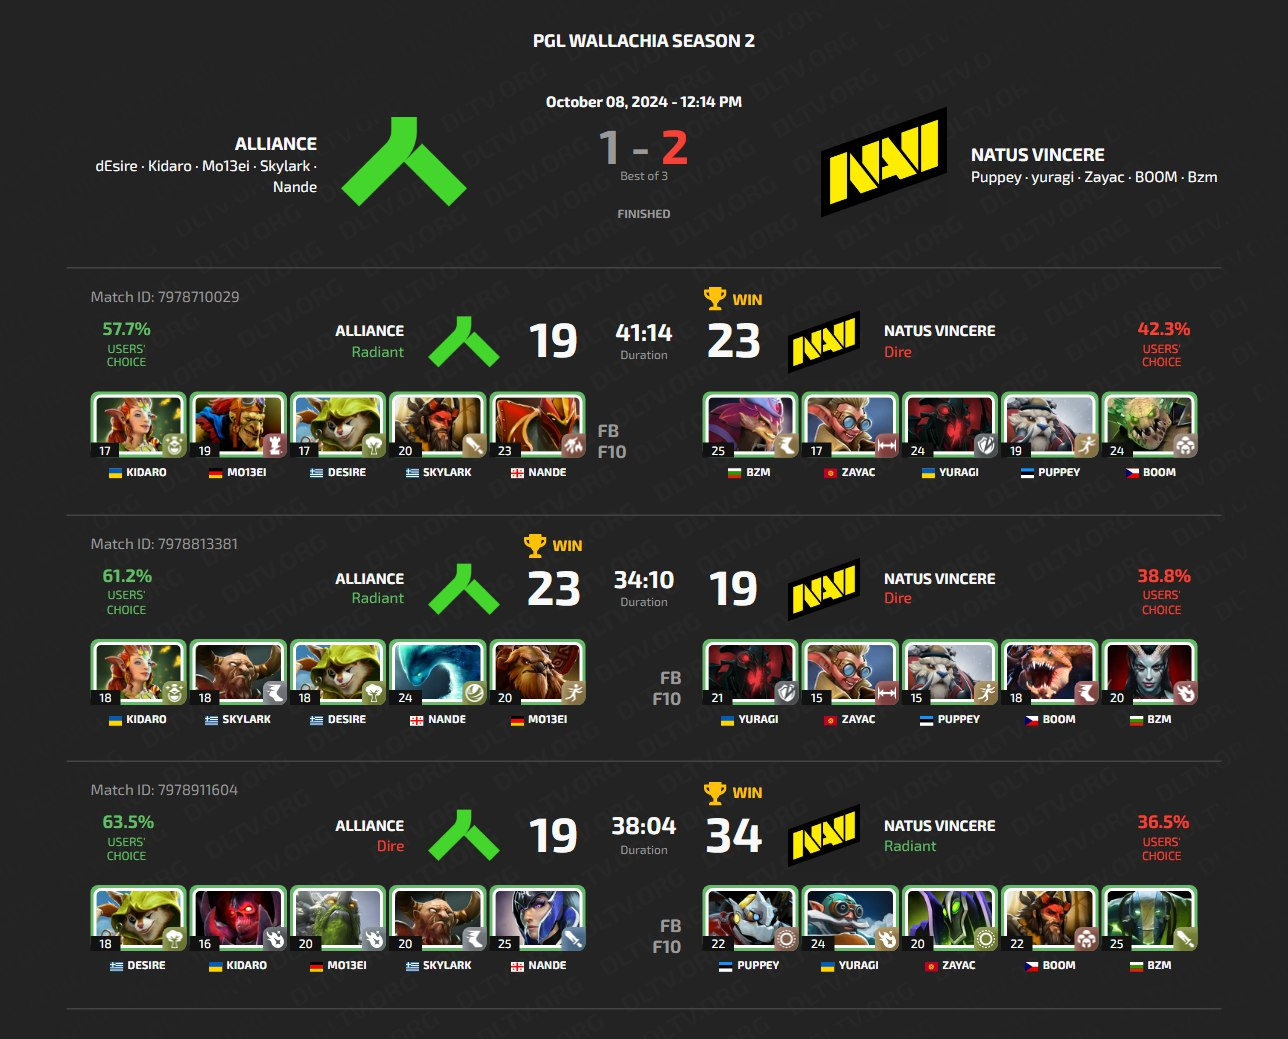The height and width of the screenshot is (1039, 1288).
Task: Click YURAGI's hero portrait in game two
Action: (751, 672)
